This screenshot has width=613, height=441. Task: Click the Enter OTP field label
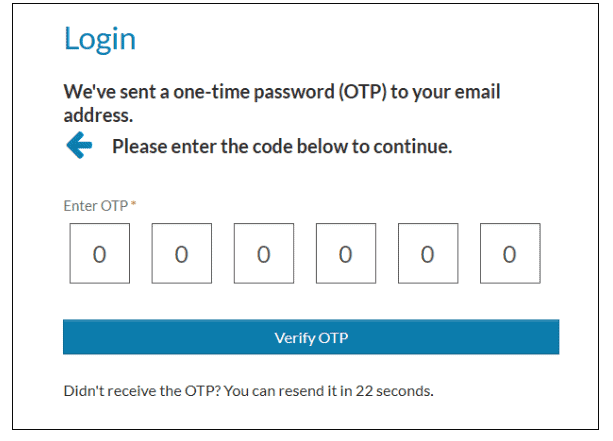pyautogui.click(x=95, y=206)
